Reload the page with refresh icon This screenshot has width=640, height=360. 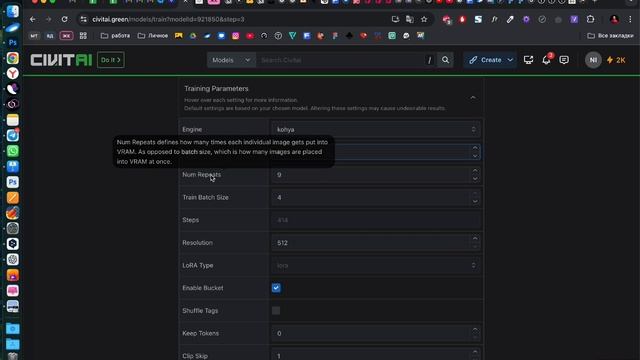pyautogui.click(x=64, y=19)
